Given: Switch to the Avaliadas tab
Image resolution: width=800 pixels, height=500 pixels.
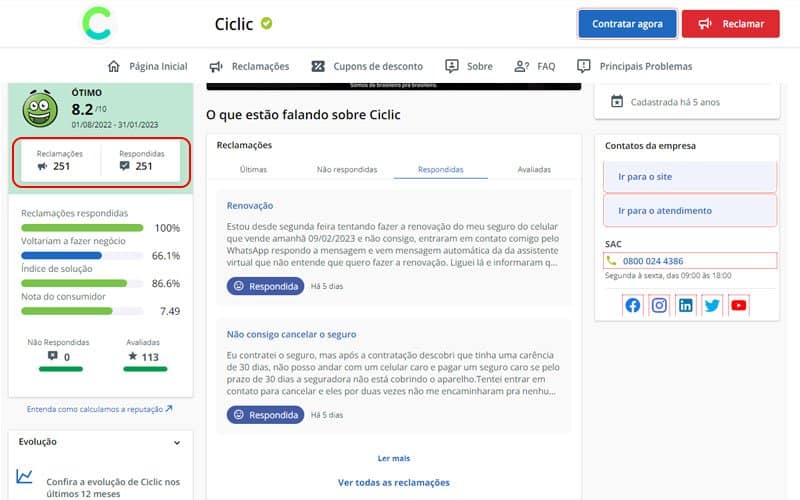Looking at the screenshot, I should (x=534, y=169).
